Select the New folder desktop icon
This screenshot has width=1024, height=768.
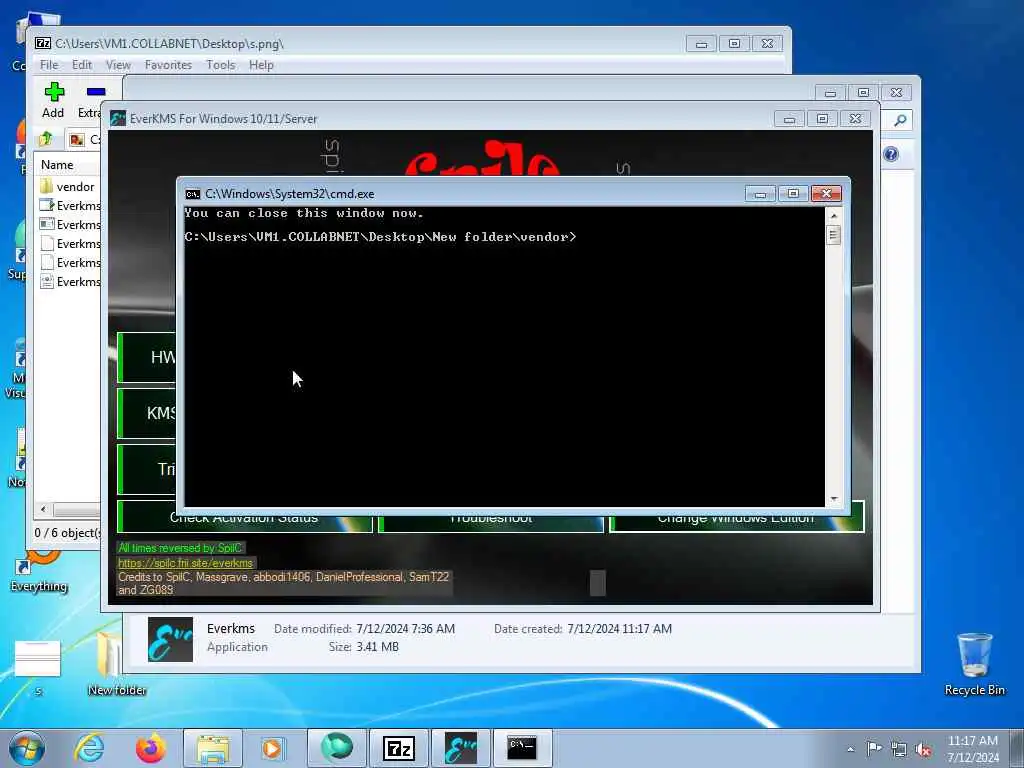click(x=118, y=664)
